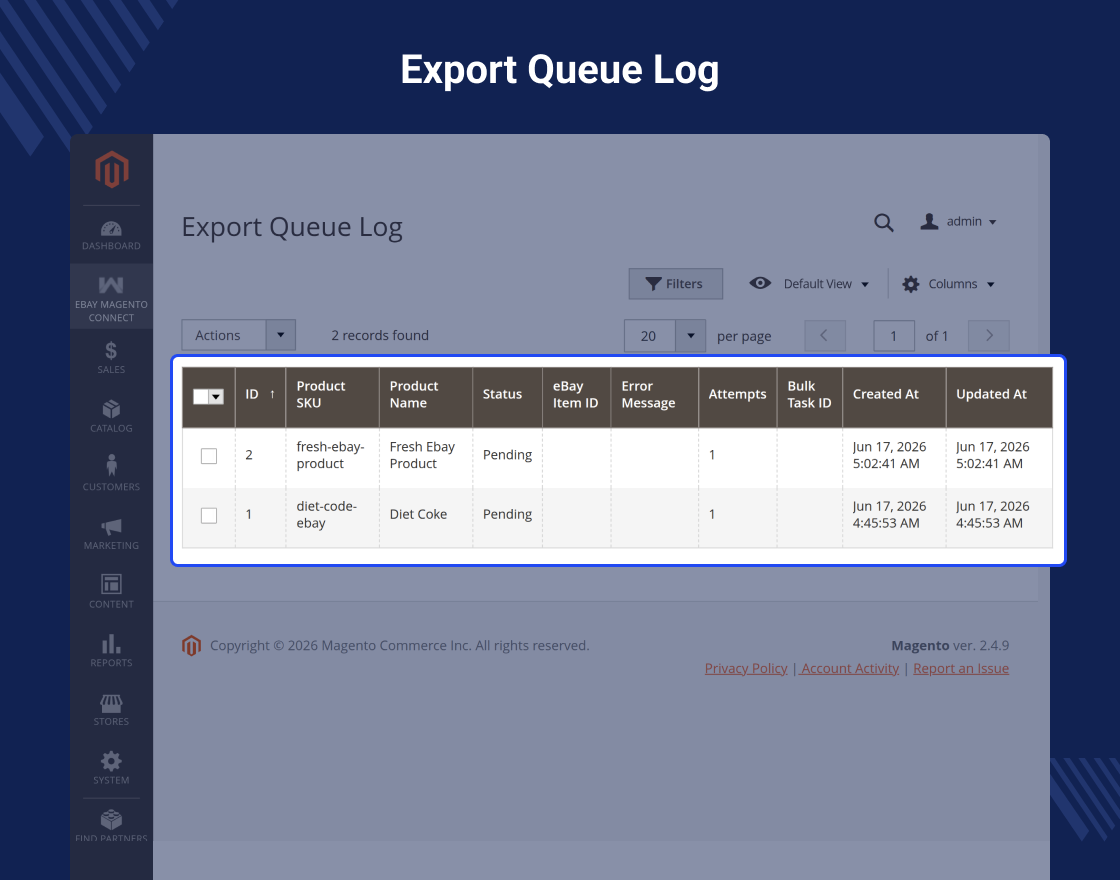This screenshot has height=880, width=1120.
Task: Click the Magento footer logo
Action: pyautogui.click(x=191, y=646)
